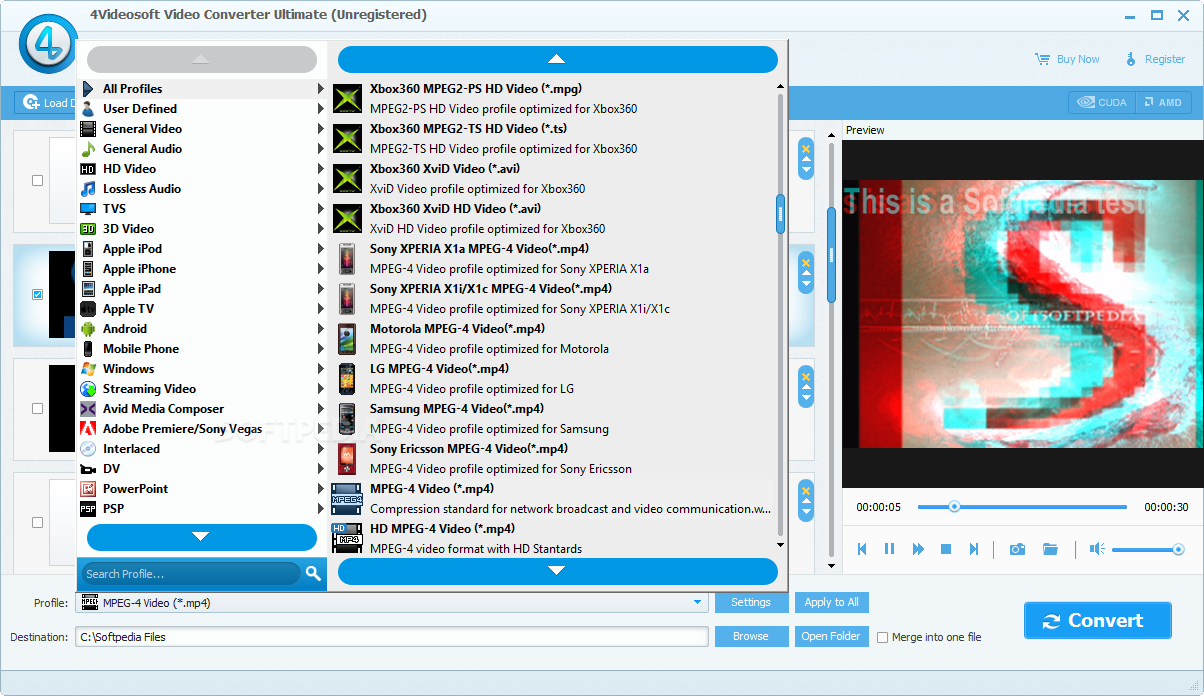Viewport: 1204px width, 696px height.
Task: Click the Convert button
Action: (1097, 620)
